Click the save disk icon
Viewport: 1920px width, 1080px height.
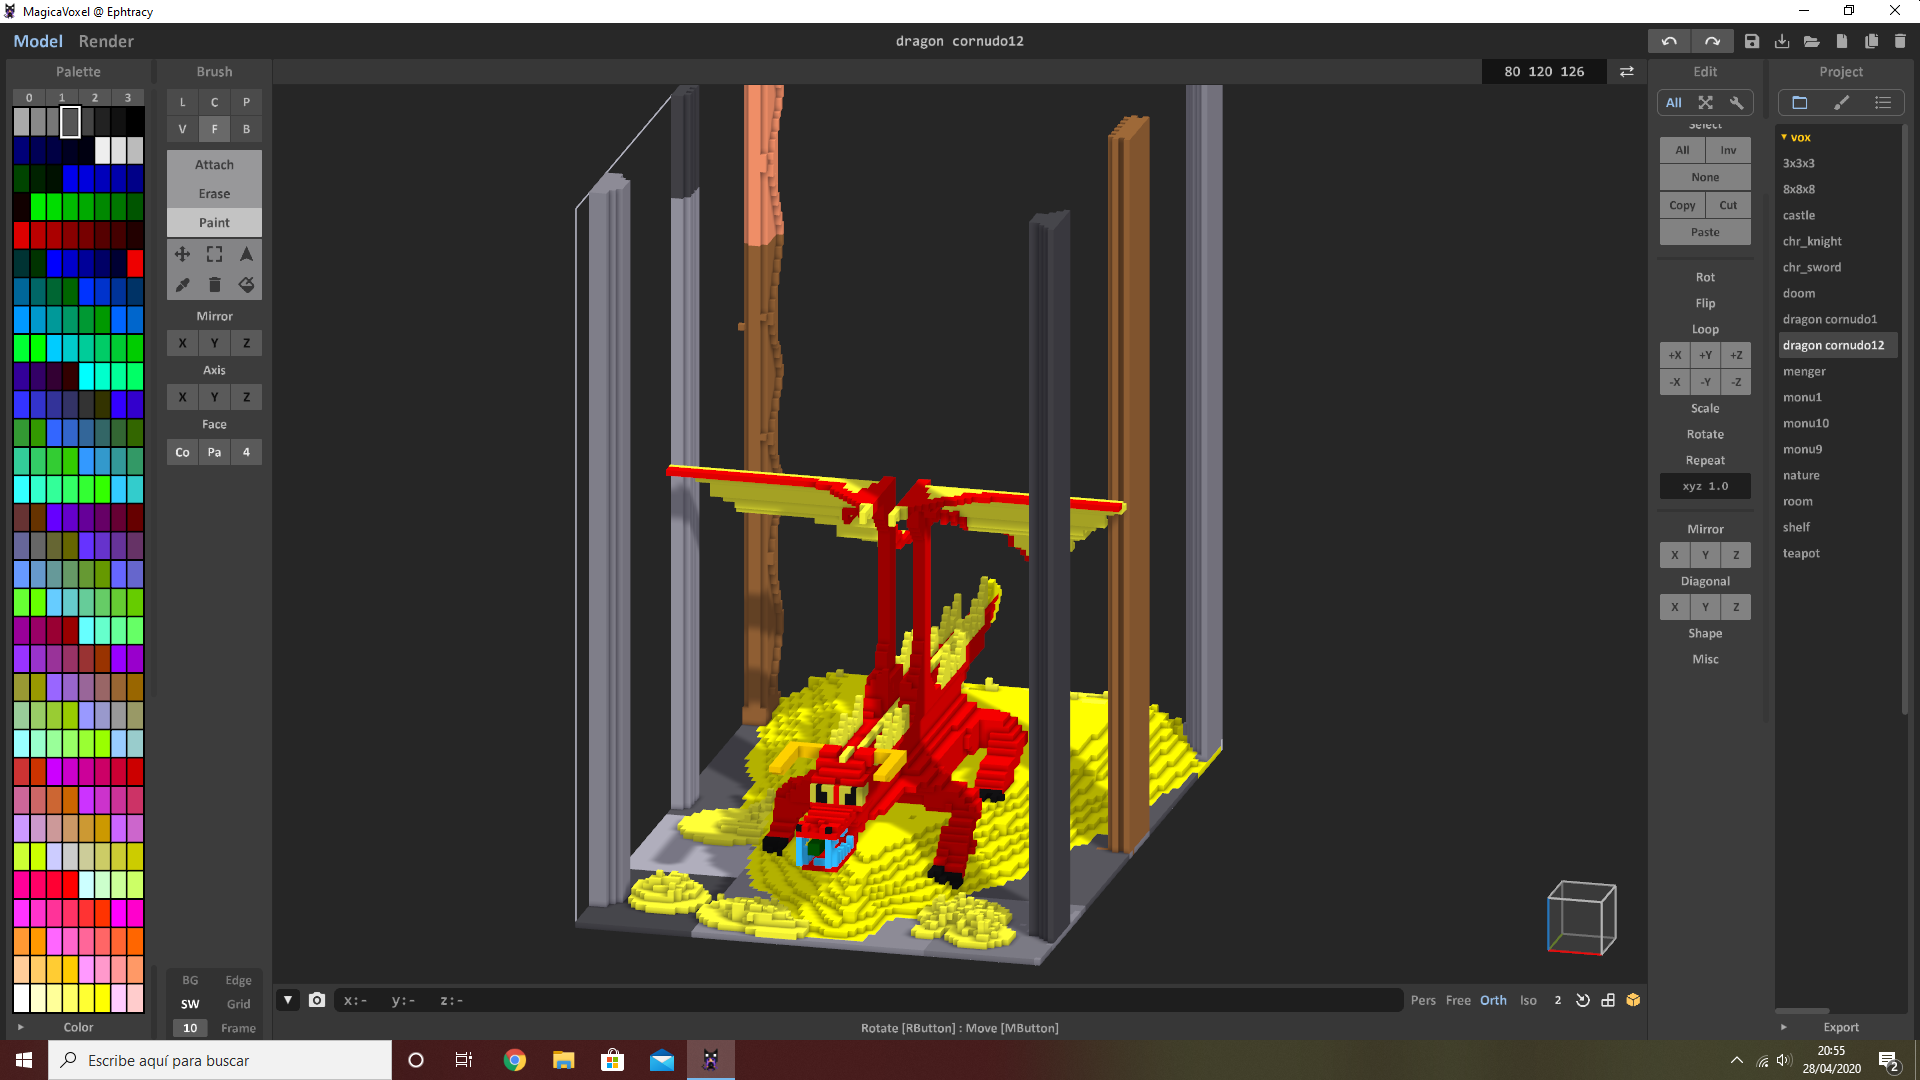[x=1752, y=41]
